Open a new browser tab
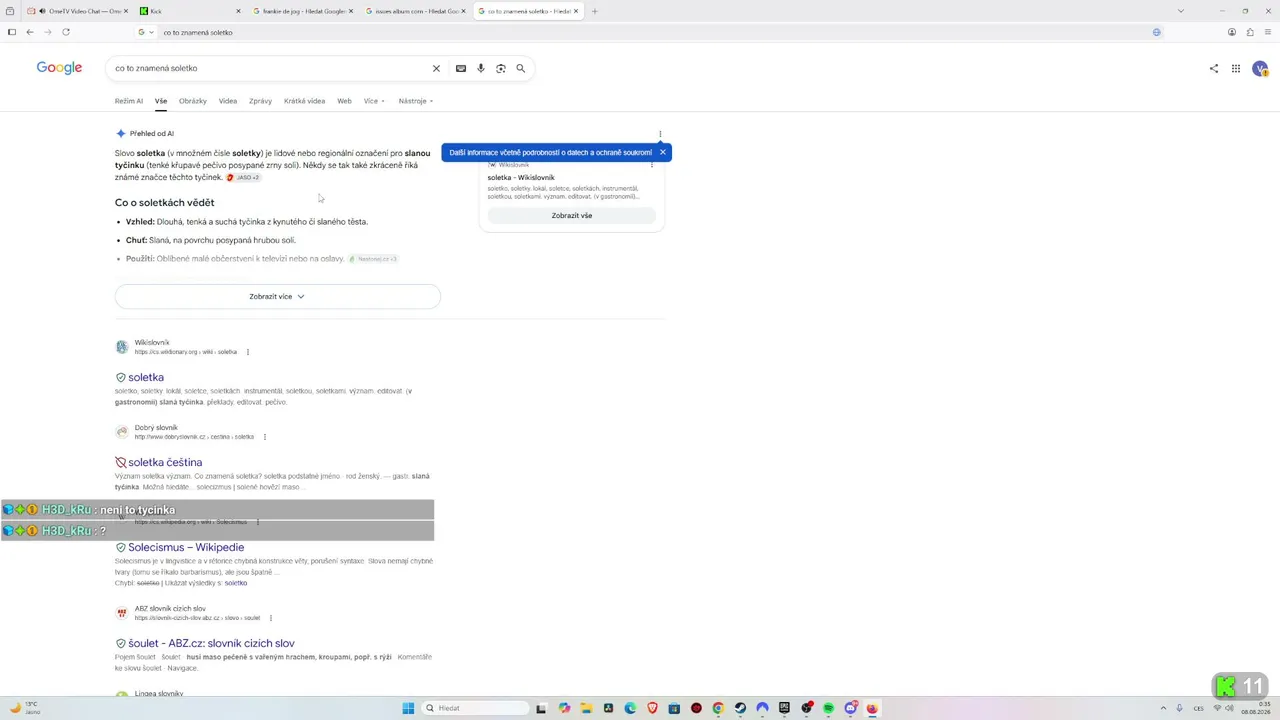This screenshot has width=1280, height=720. (595, 11)
